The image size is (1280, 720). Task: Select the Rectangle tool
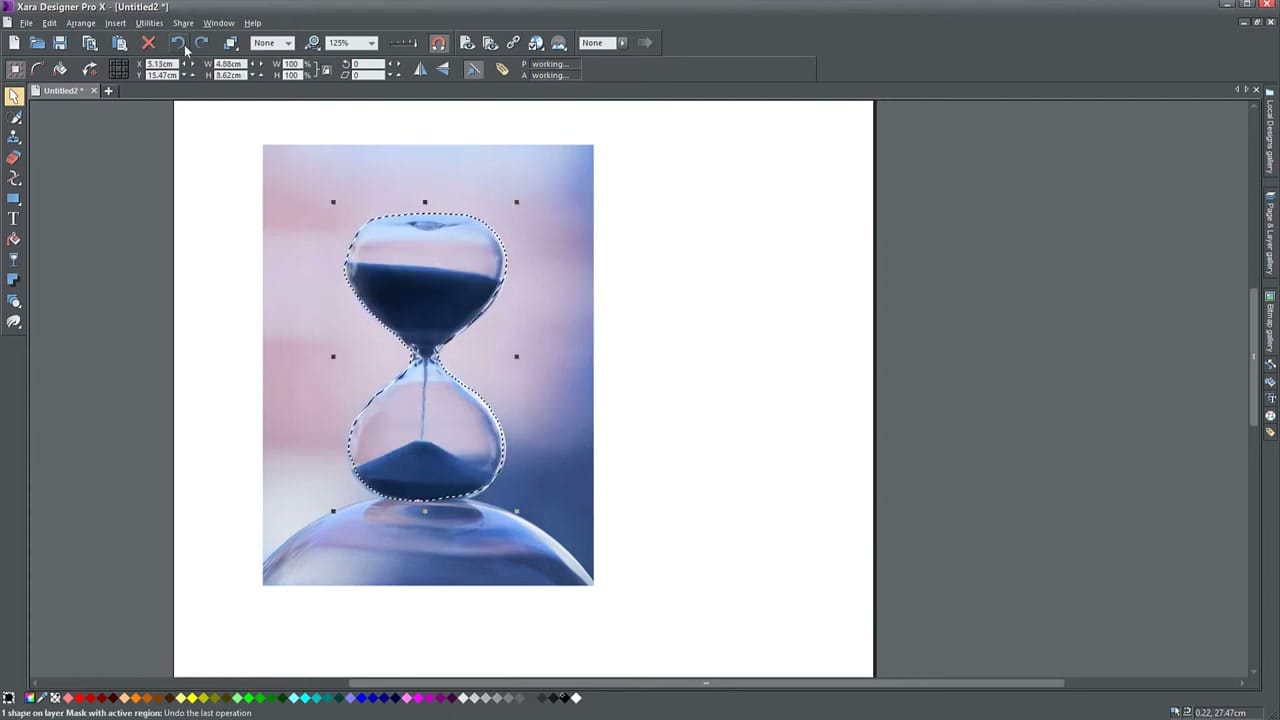click(14, 198)
